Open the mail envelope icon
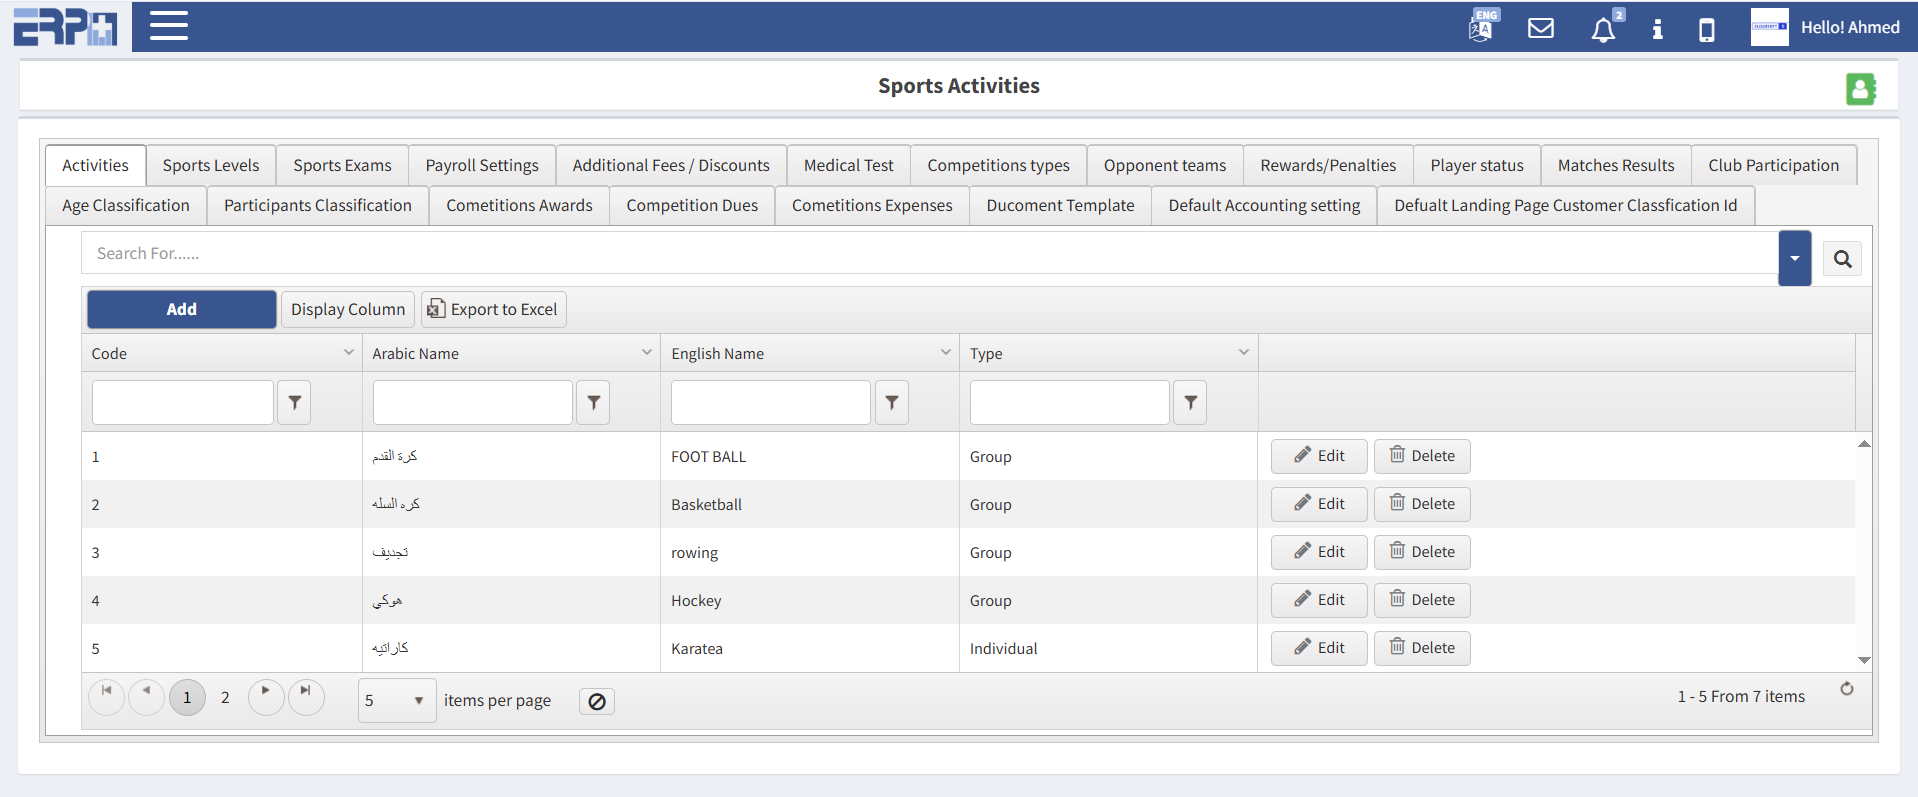1918x797 pixels. click(1541, 28)
